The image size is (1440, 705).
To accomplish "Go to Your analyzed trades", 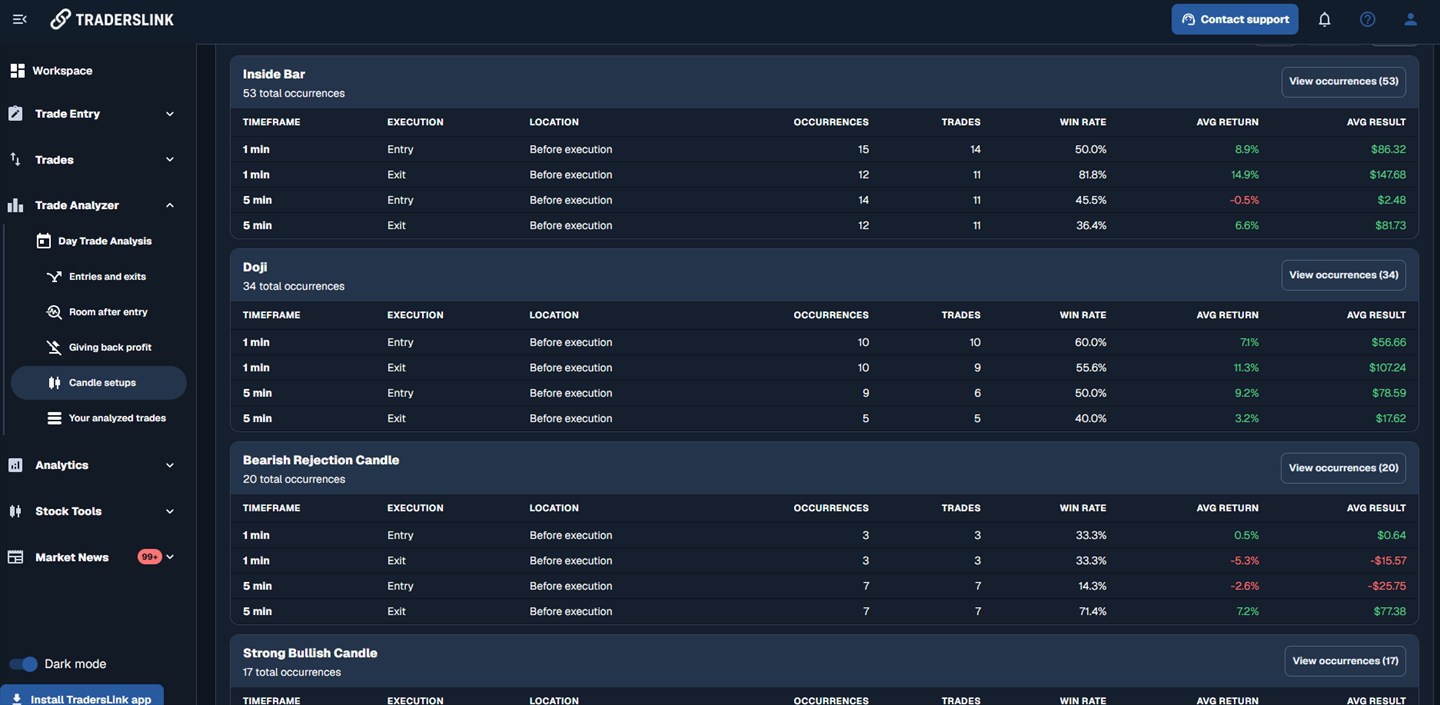I will click(117, 418).
